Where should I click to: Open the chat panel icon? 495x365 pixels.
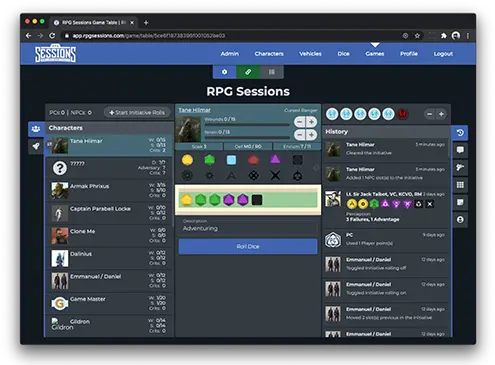coord(460,150)
